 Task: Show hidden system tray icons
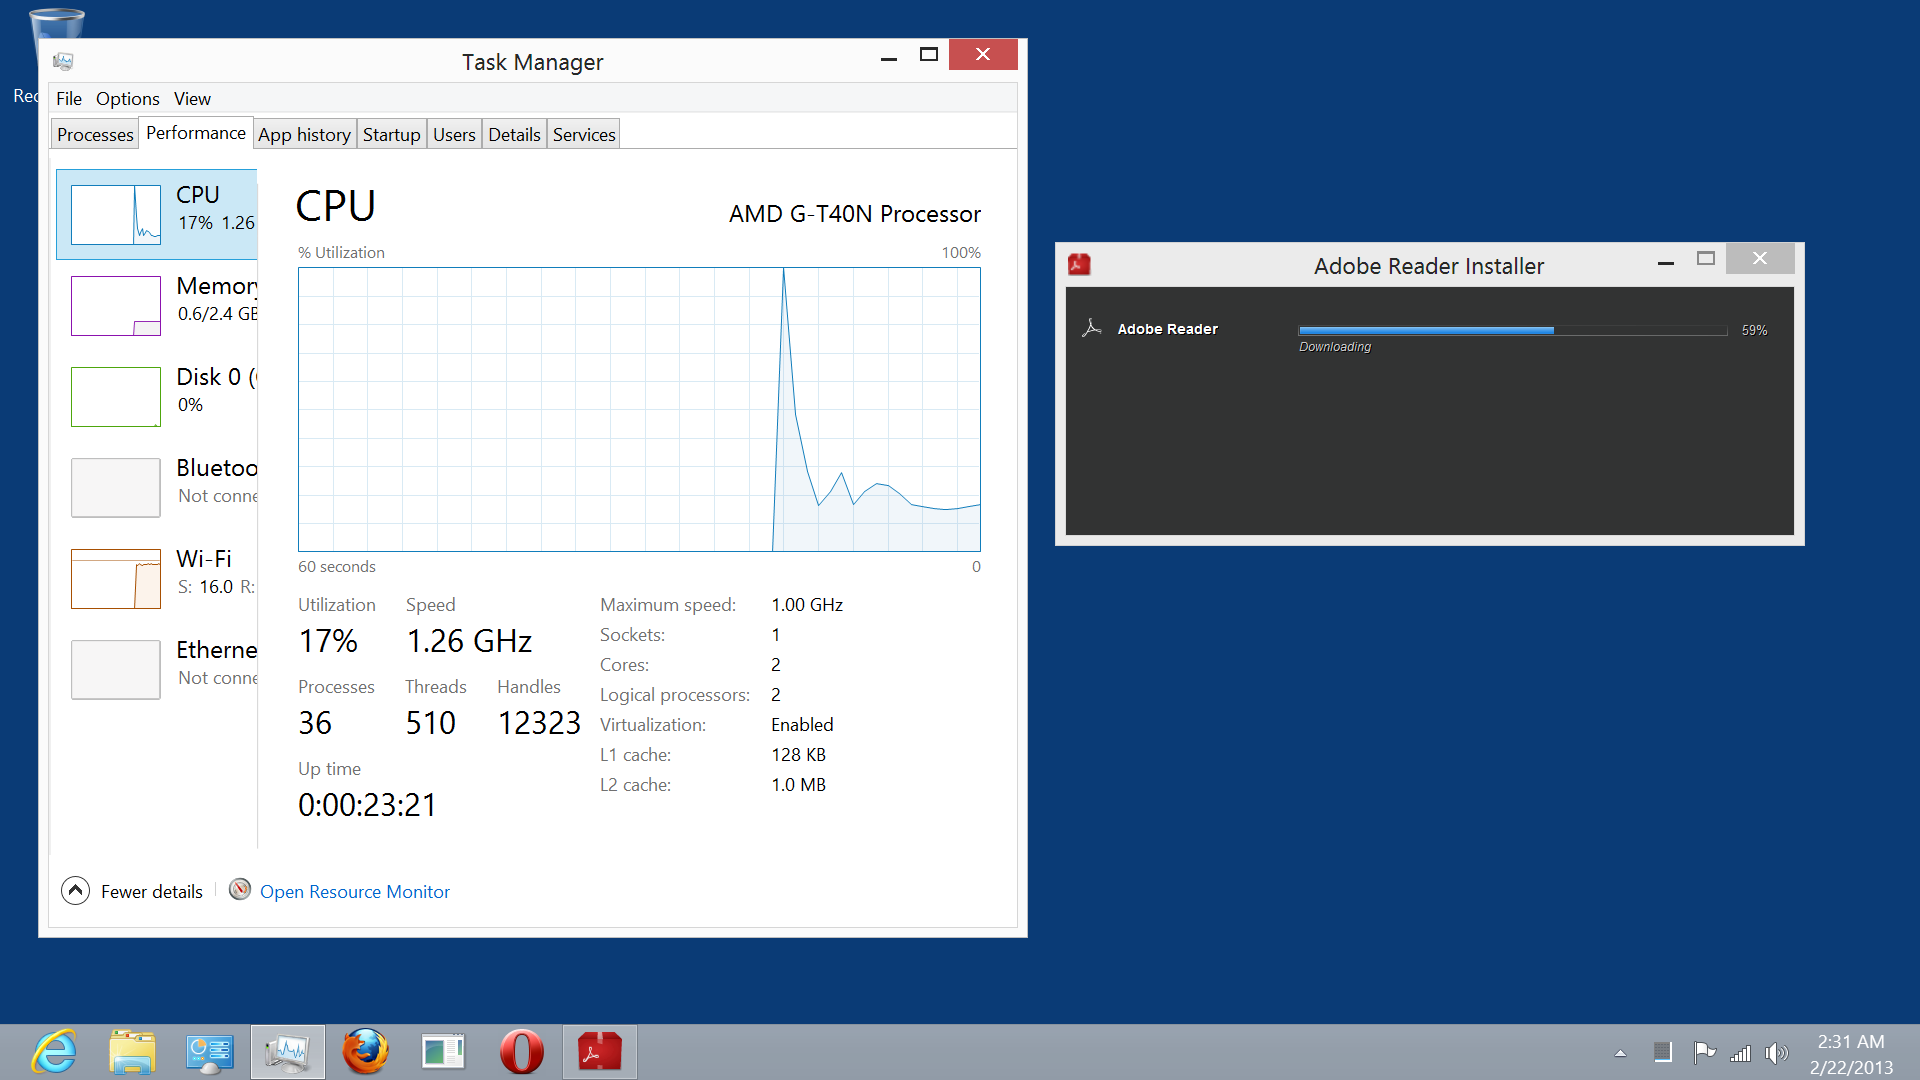(1620, 1053)
